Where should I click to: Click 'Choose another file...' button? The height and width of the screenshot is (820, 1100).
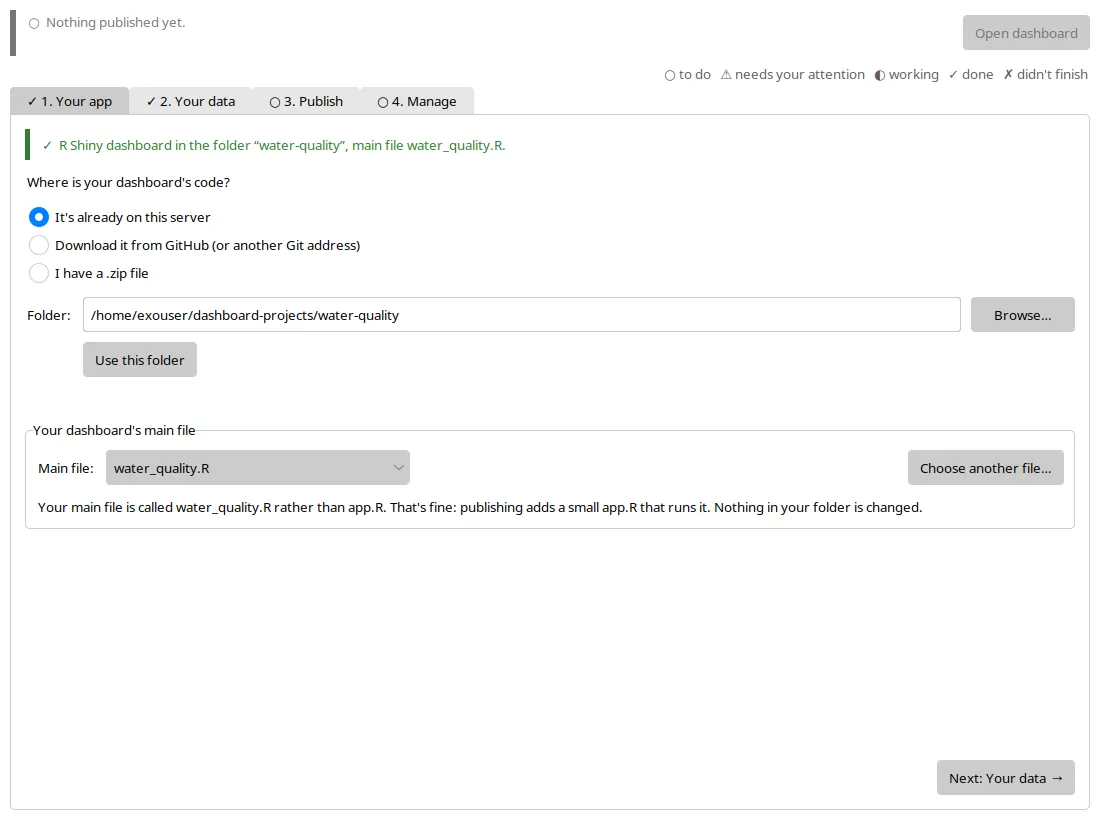(985, 468)
